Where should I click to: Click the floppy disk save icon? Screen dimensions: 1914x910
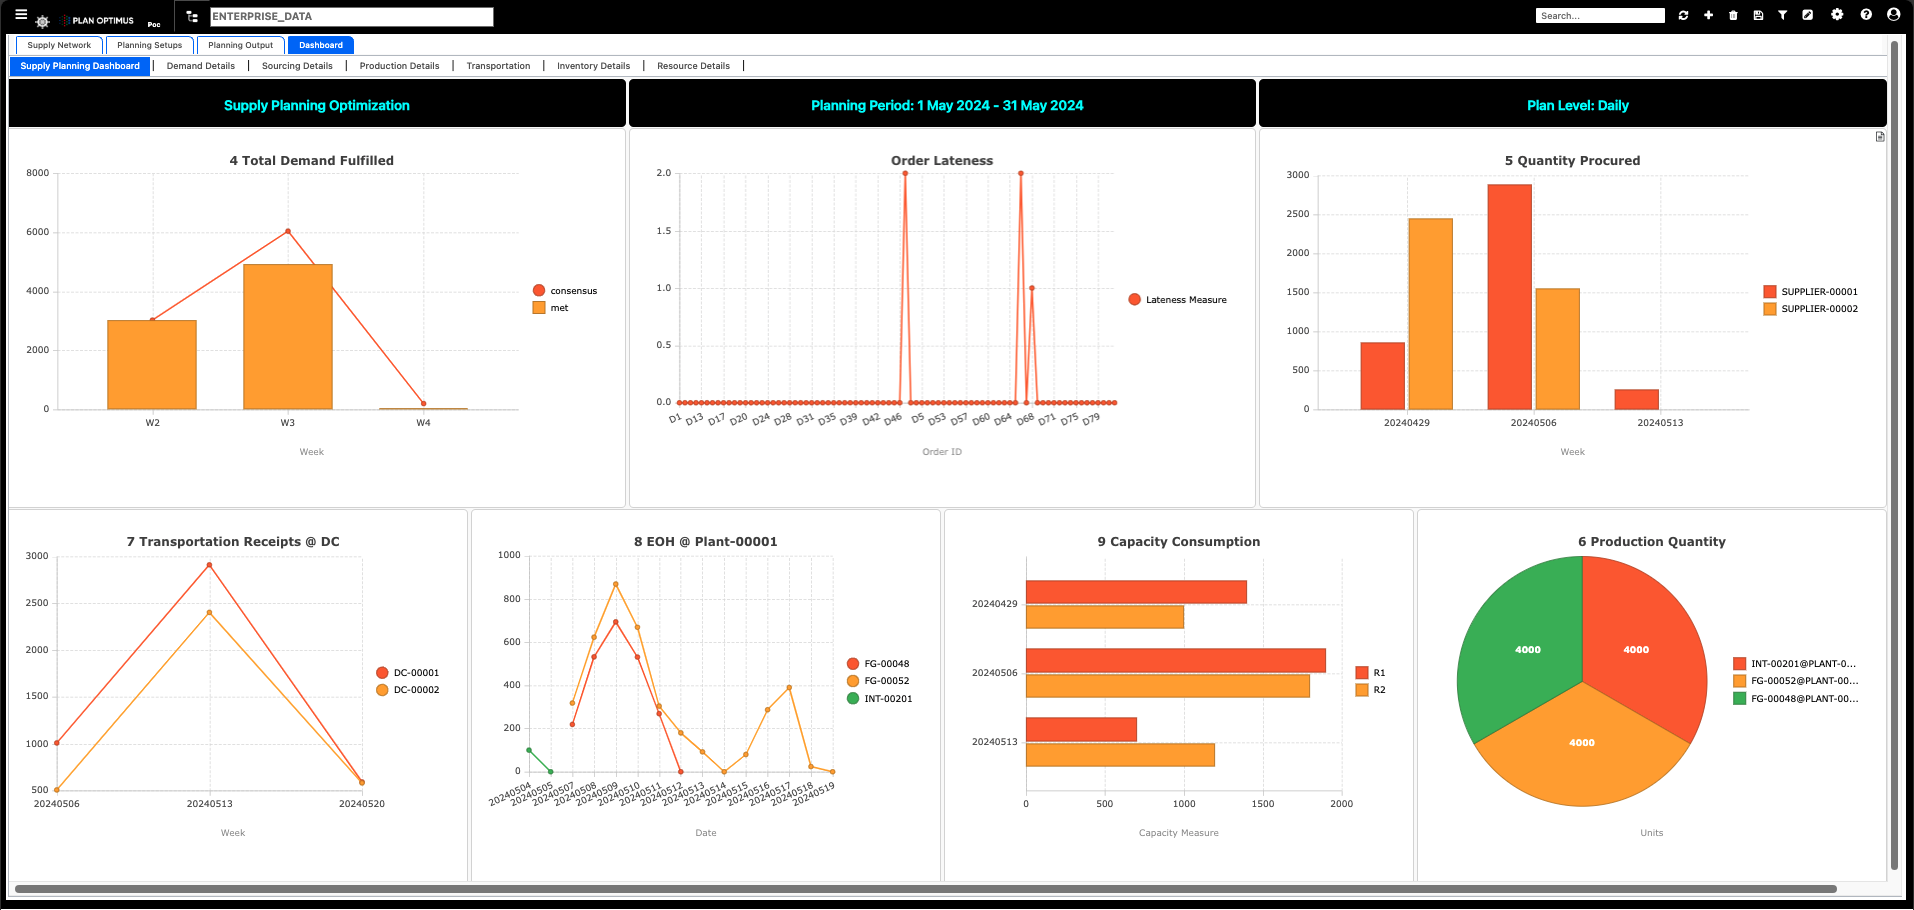[1758, 15]
